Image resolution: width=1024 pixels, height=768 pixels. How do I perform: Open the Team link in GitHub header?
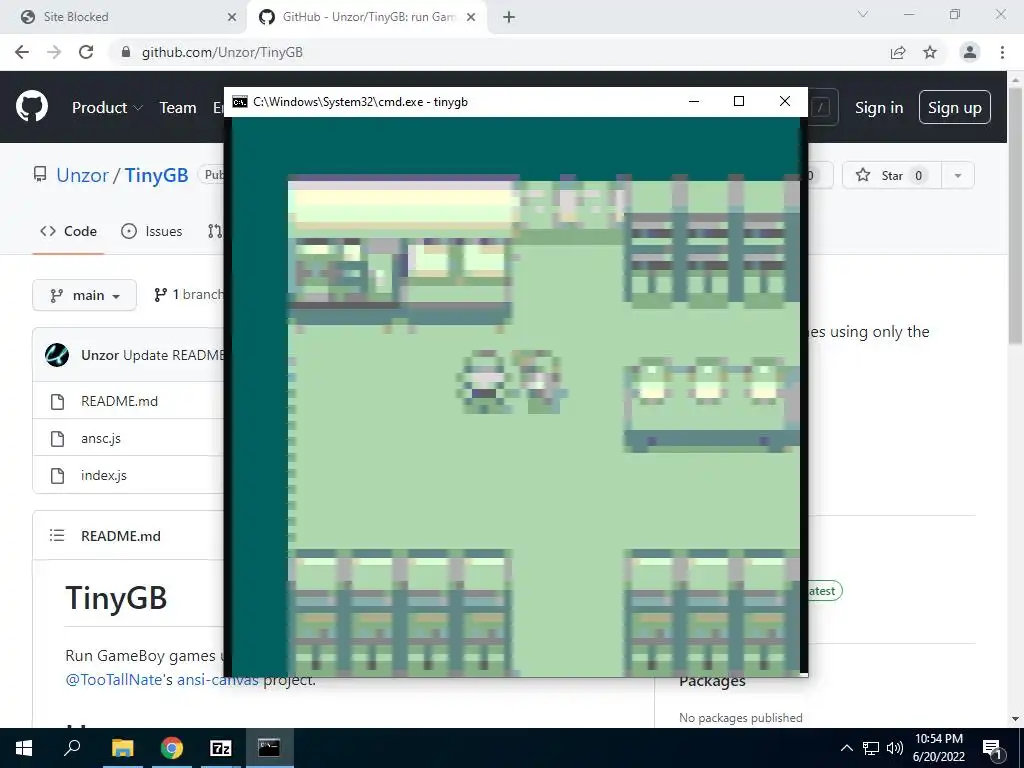178,107
